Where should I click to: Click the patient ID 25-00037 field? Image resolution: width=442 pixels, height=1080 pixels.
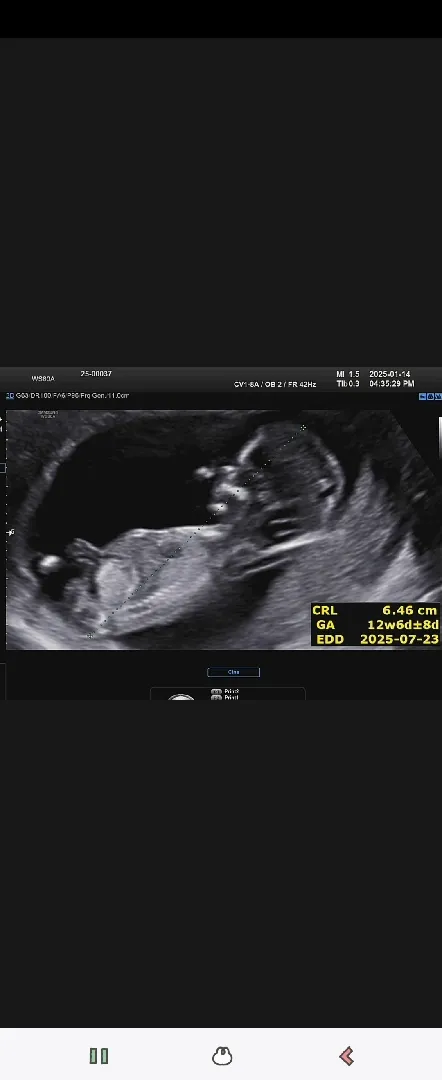click(96, 374)
